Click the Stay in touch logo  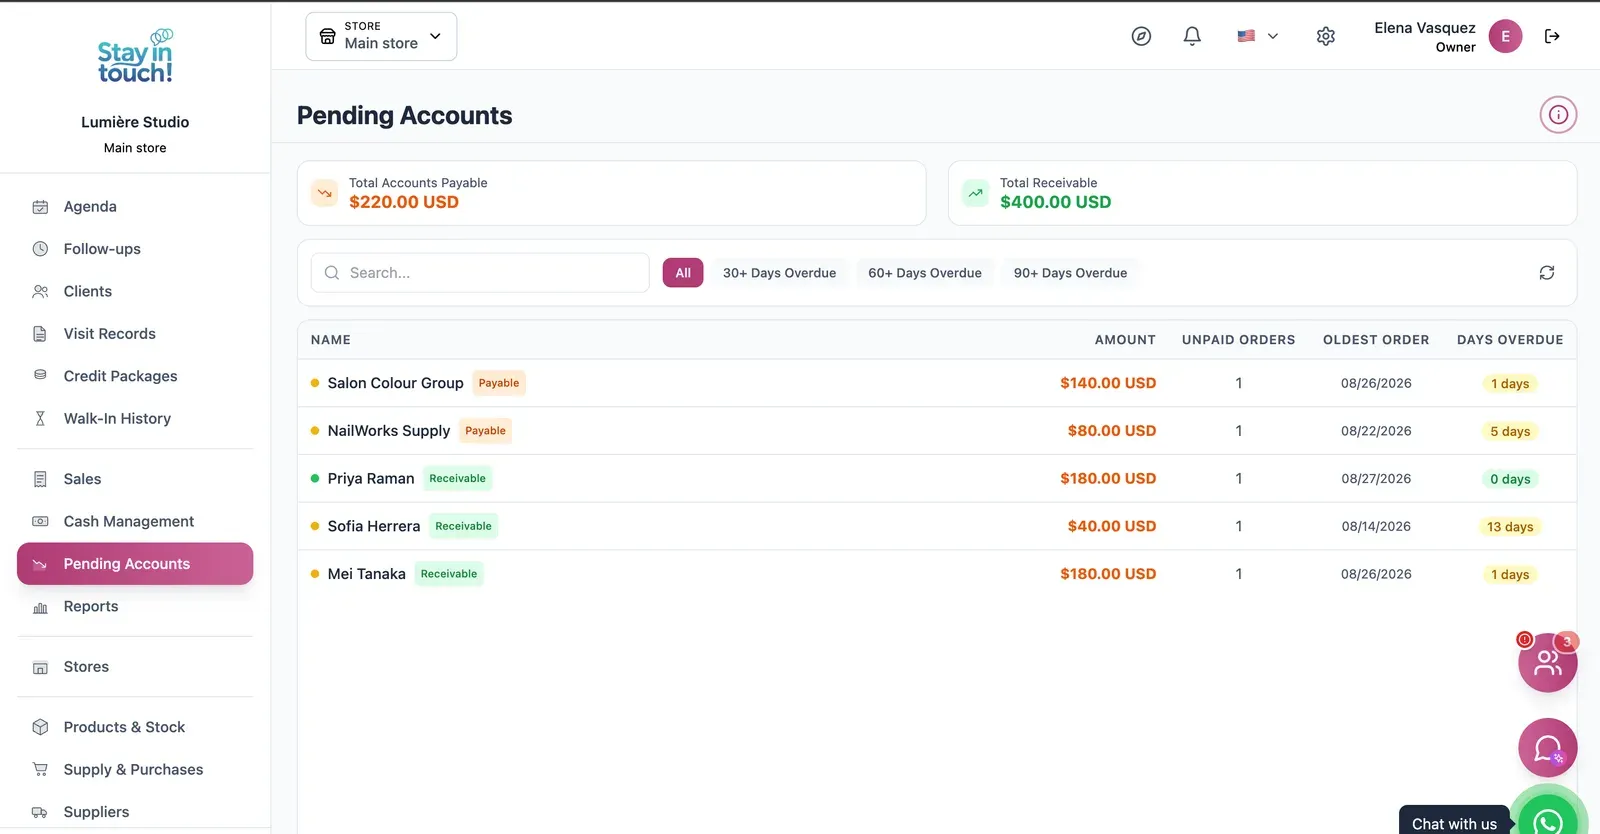(x=135, y=57)
